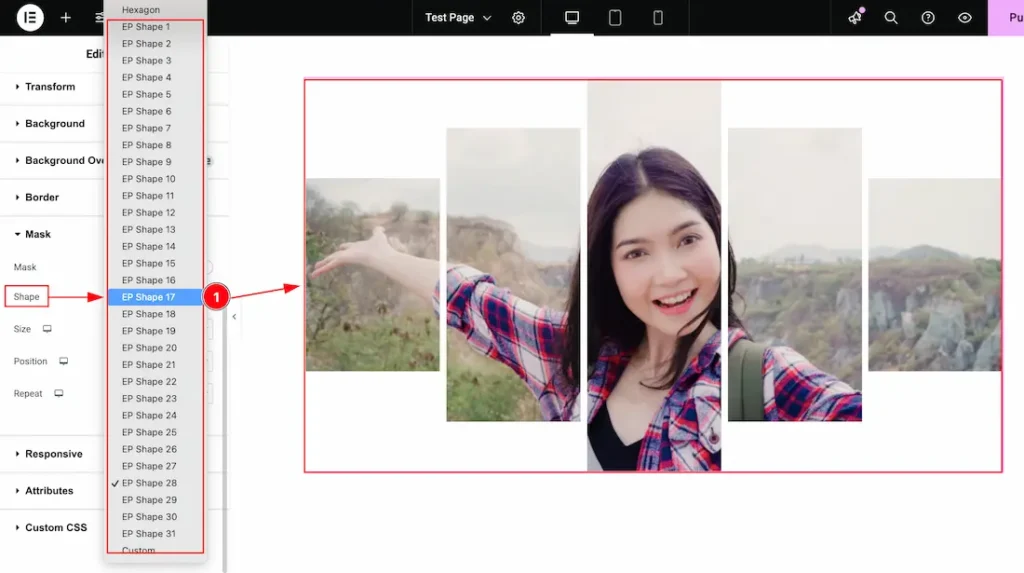Expand the Custom CSS section

[55, 527]
